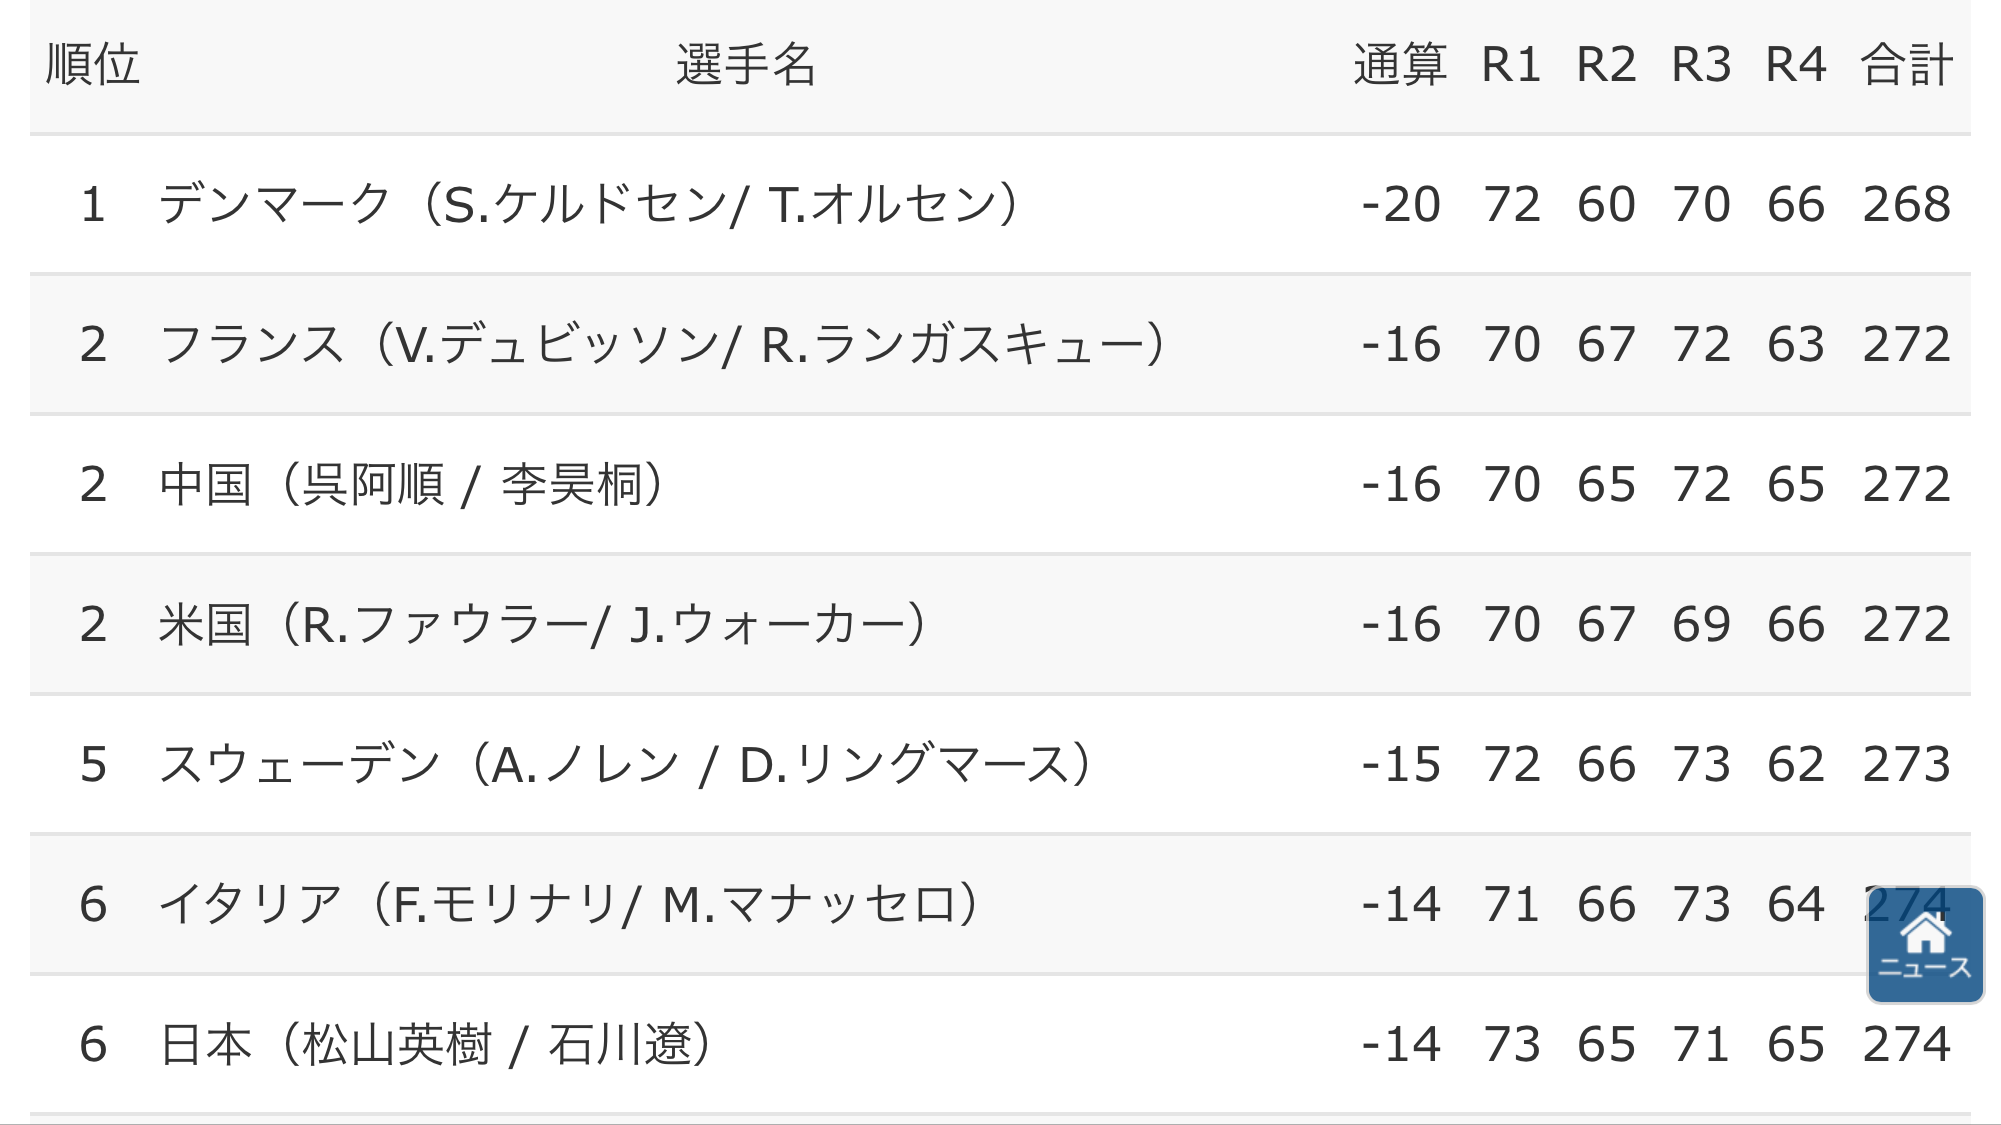This screenshot has height=1125, width=2001.
Task: Open the スウェーデン team row
Action: click(1000, 764)
